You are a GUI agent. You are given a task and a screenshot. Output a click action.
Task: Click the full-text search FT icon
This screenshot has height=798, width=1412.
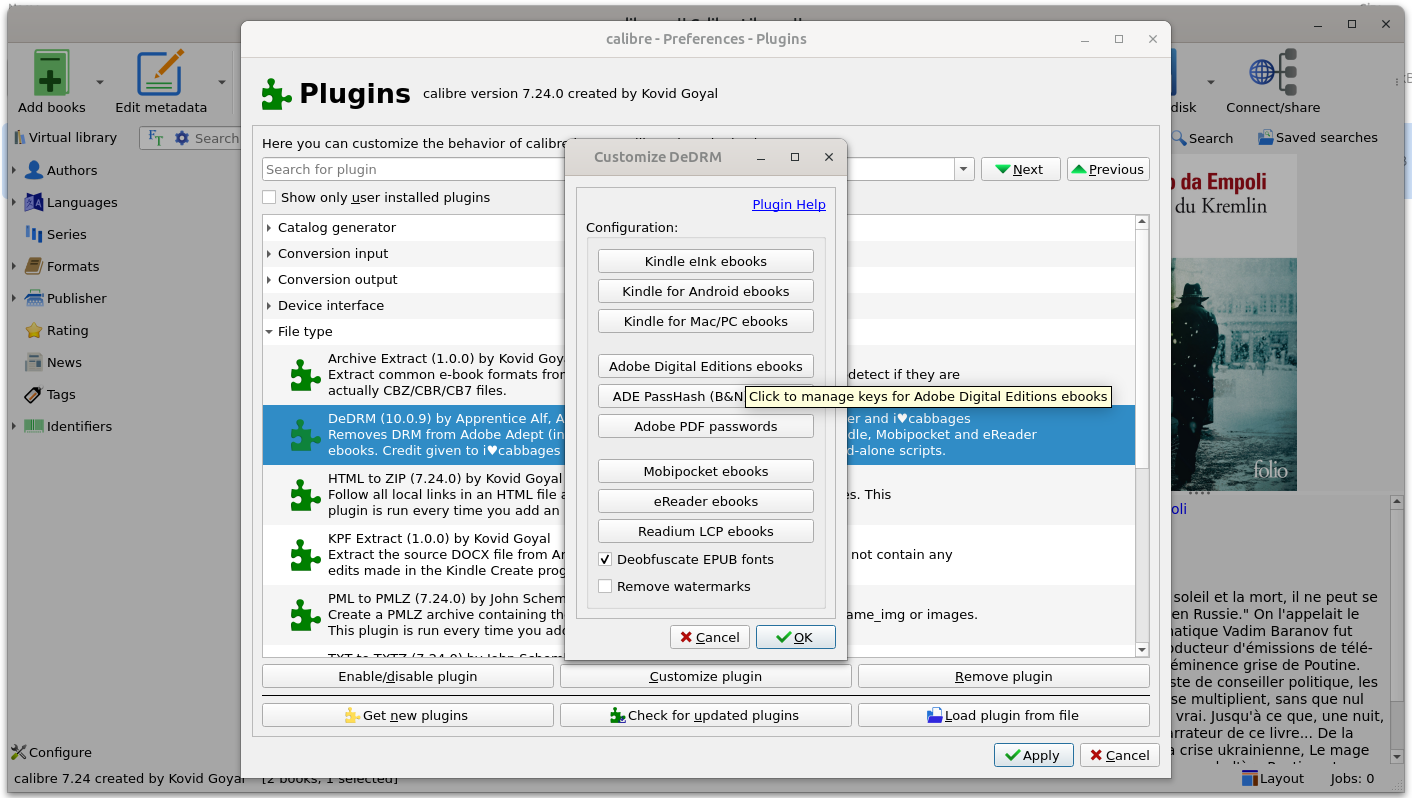coord(156,138)
